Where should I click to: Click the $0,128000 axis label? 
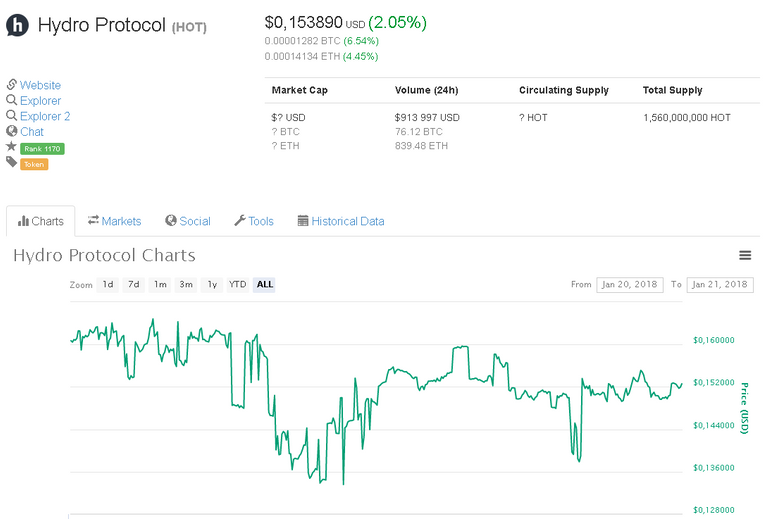714,510
